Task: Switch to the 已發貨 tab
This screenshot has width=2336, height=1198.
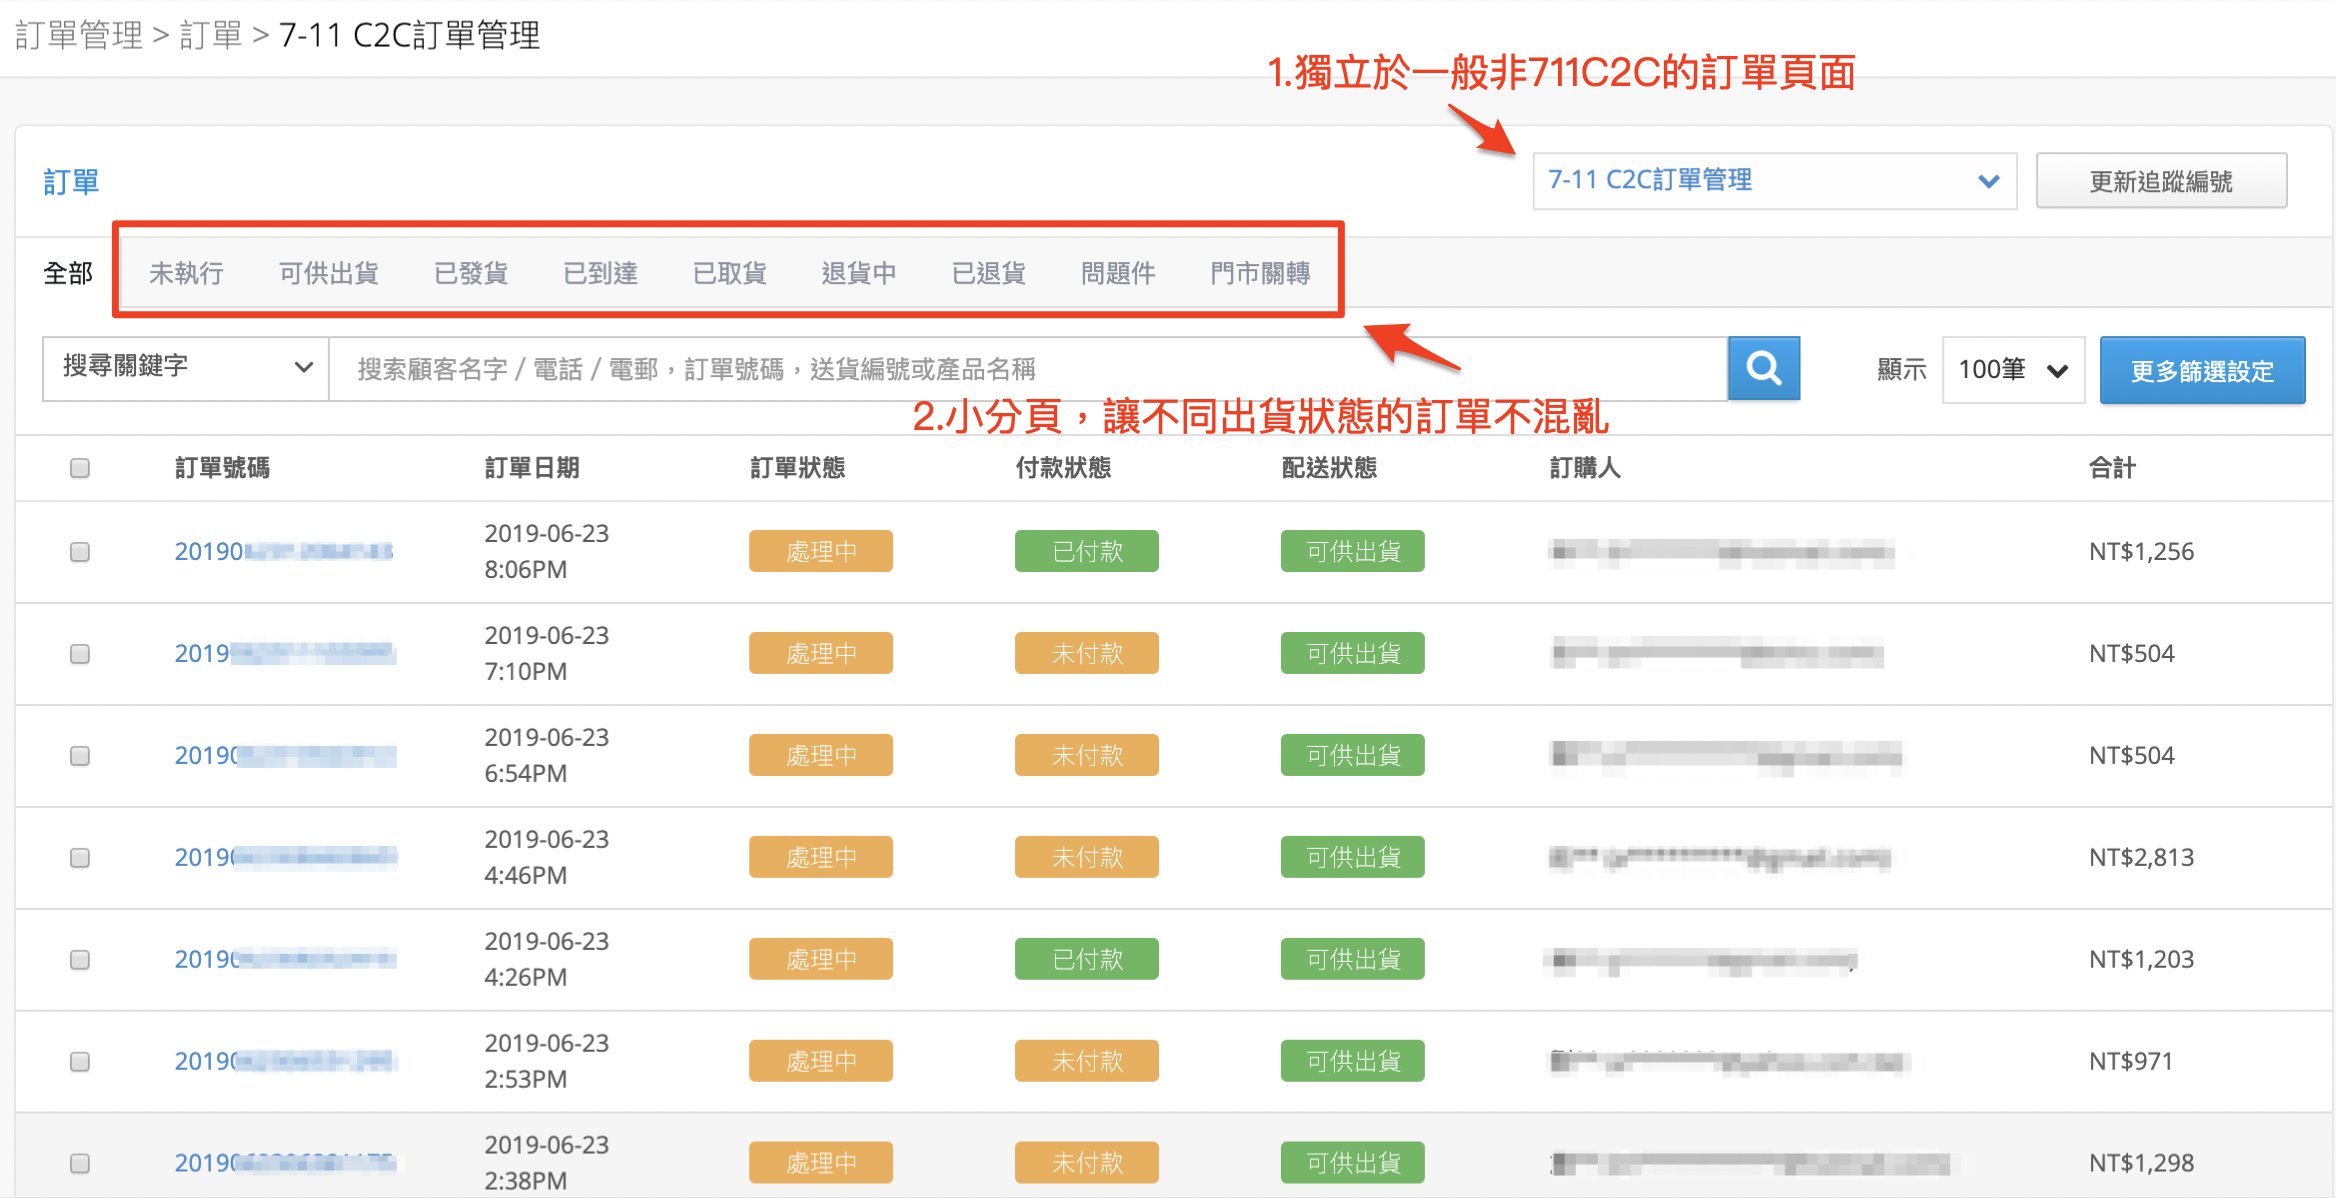Action: tap(471, 273)
